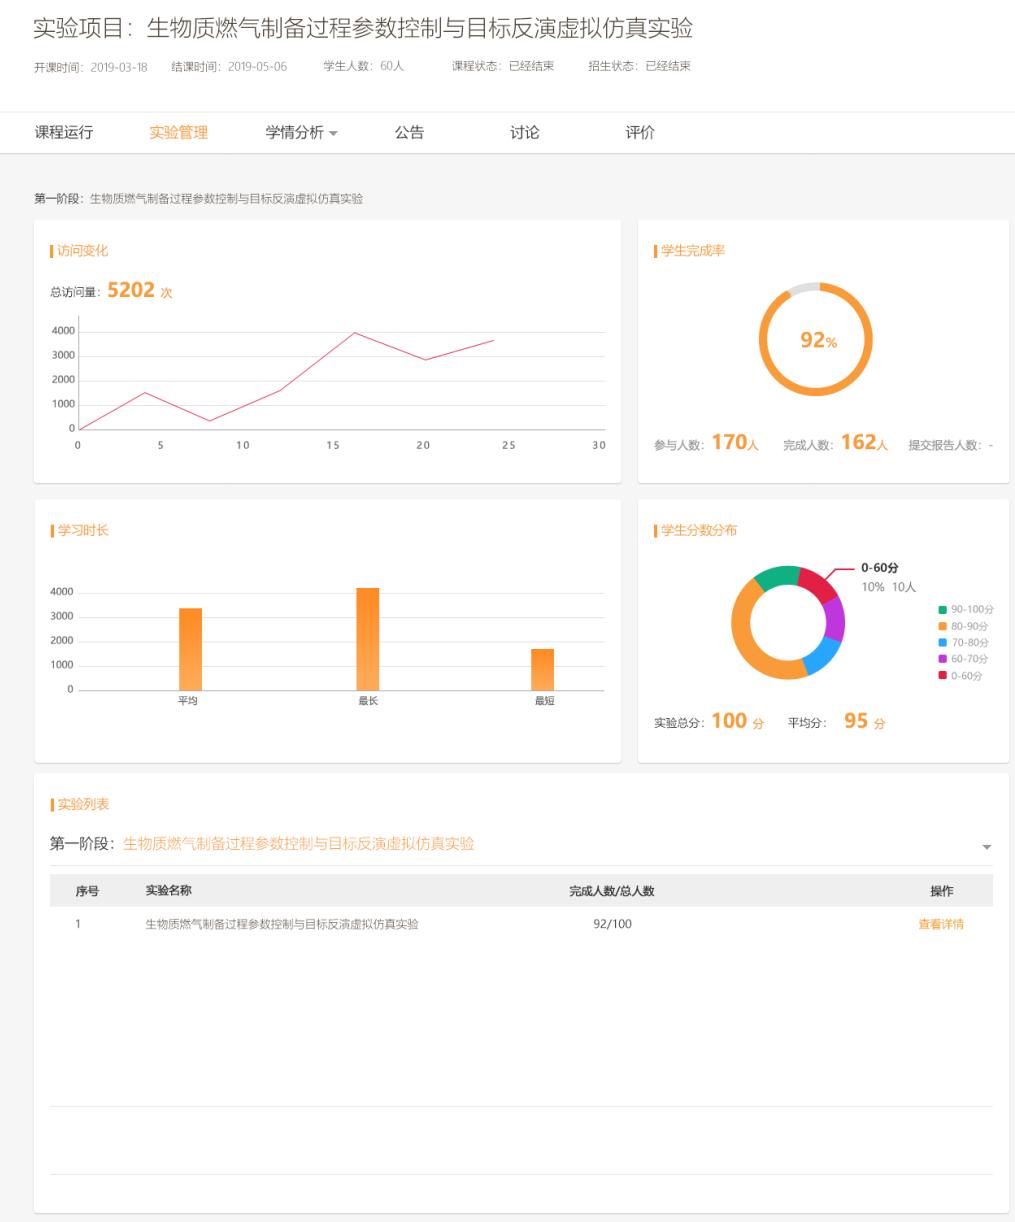Click the 92% completion ring chart

tap(816, 340)
